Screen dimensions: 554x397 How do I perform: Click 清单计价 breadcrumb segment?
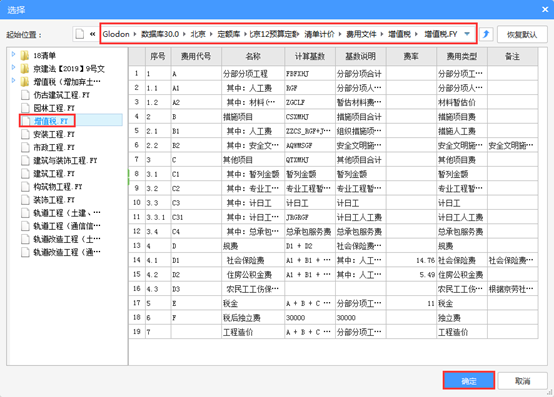click(319, 34)
